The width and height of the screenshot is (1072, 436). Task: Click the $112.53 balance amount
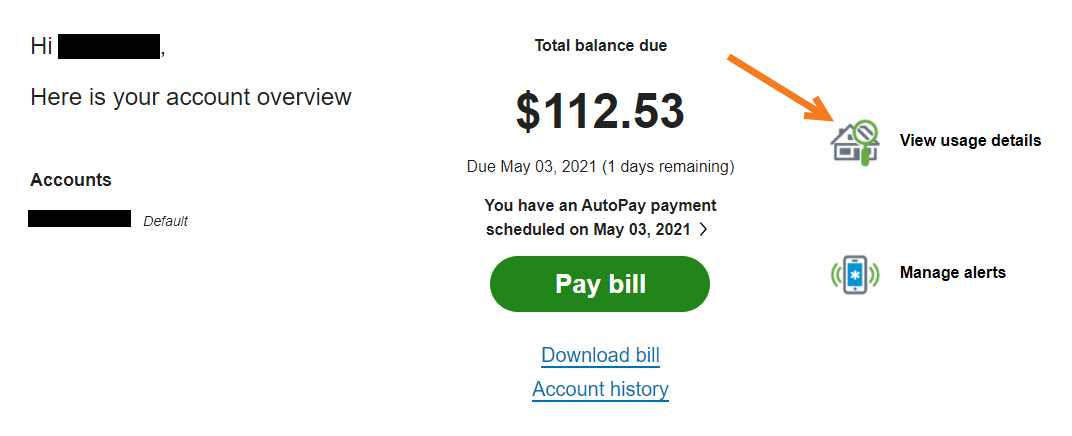(600, 111)
